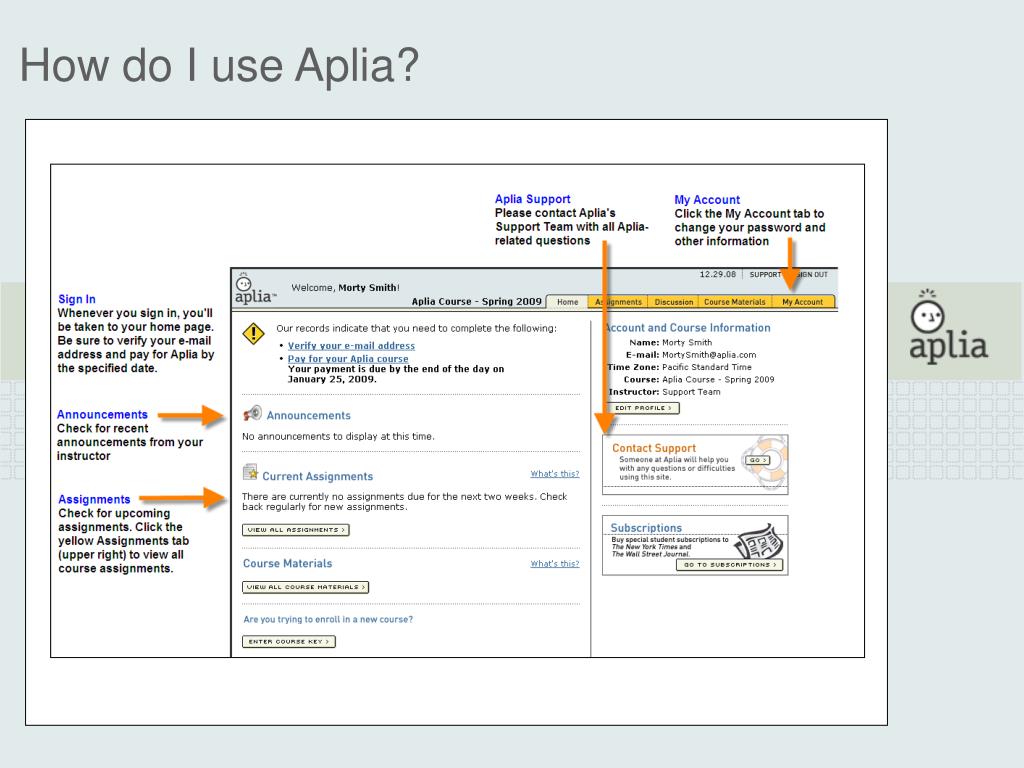This screenshot has height=768, width=1024.
Task: Click the Instructor value 'Support Team'
Action: (x=691, y=392)
